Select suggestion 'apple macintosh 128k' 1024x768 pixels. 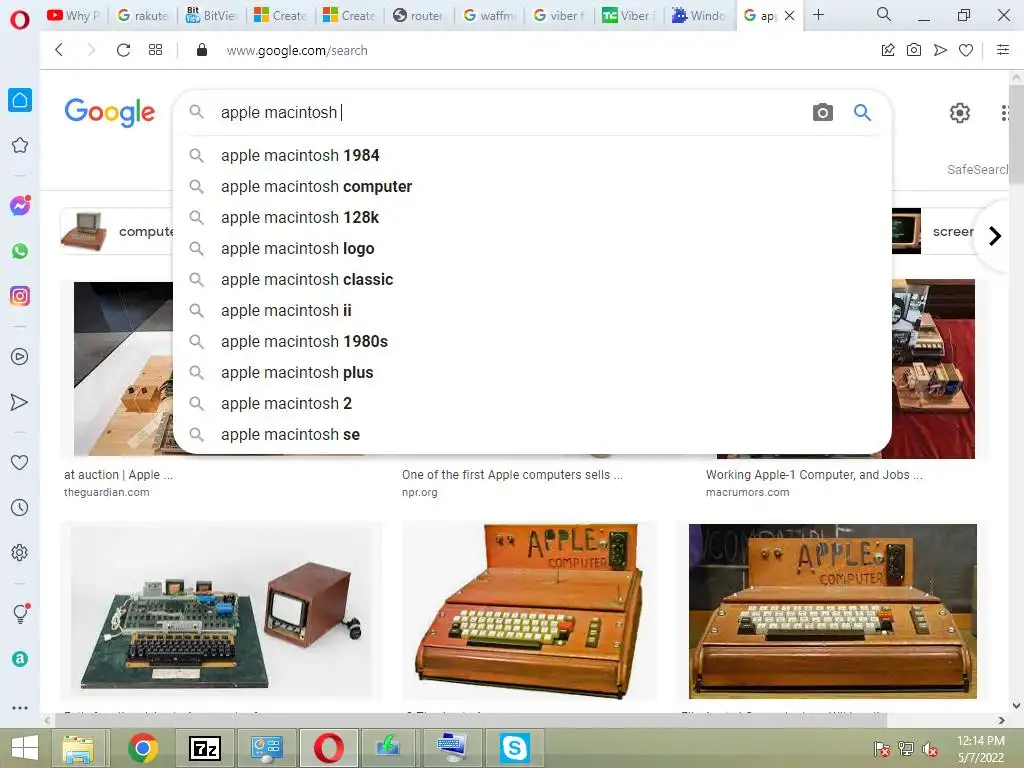532,217
